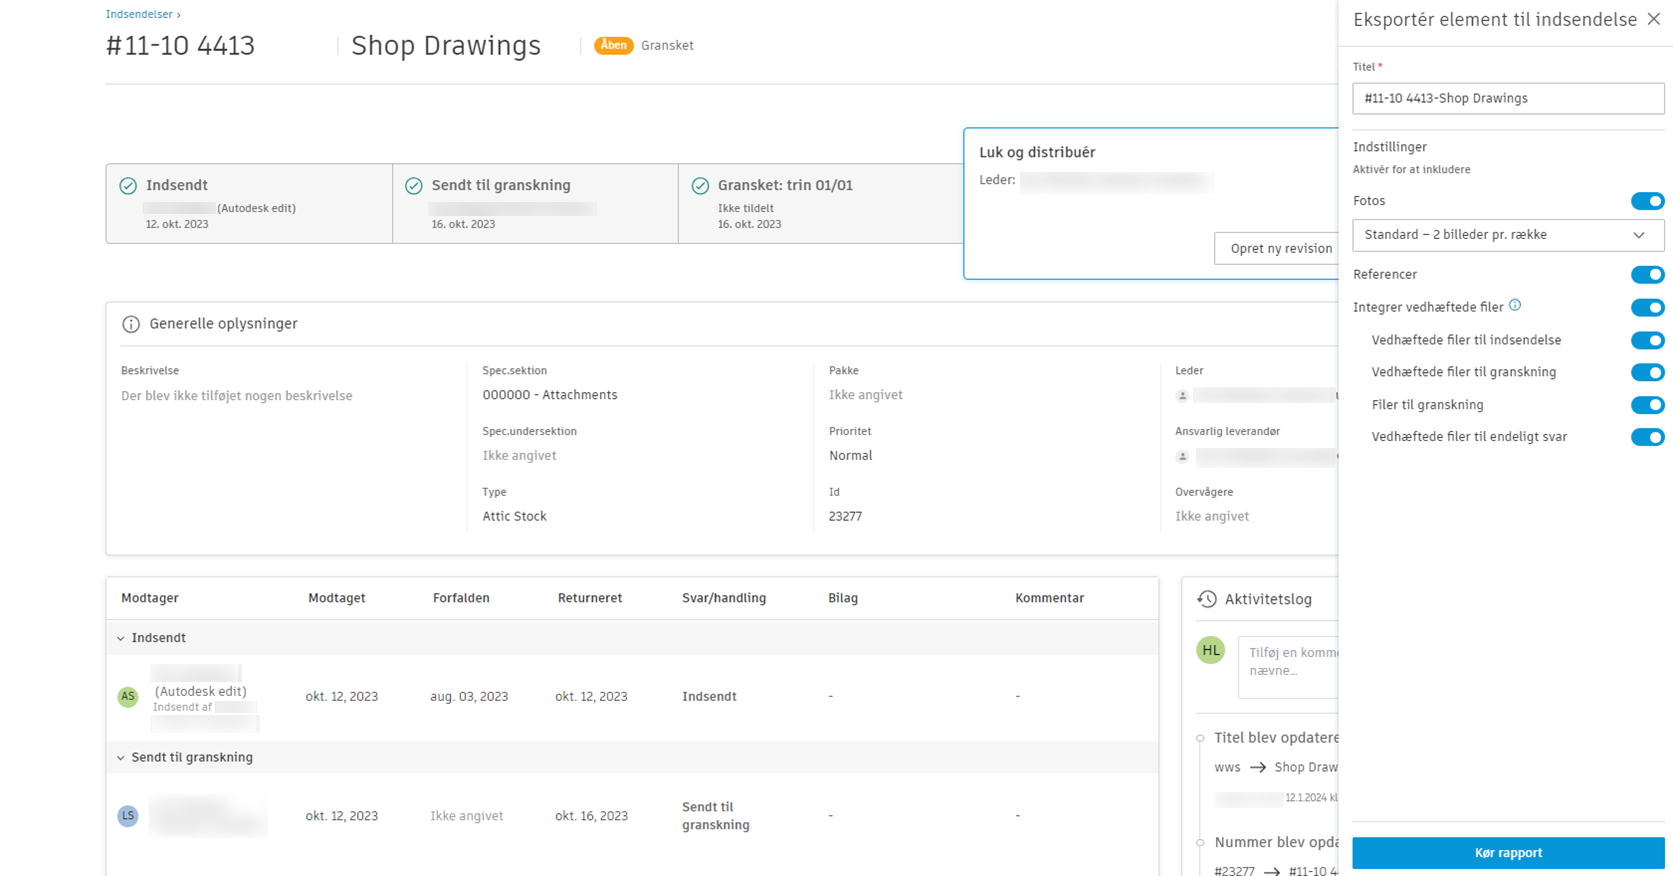The height and width of the screenshot is (876, 1673).
Task: Go to Indsendelser breadcrumb link
Action: (x=139, y=14)
